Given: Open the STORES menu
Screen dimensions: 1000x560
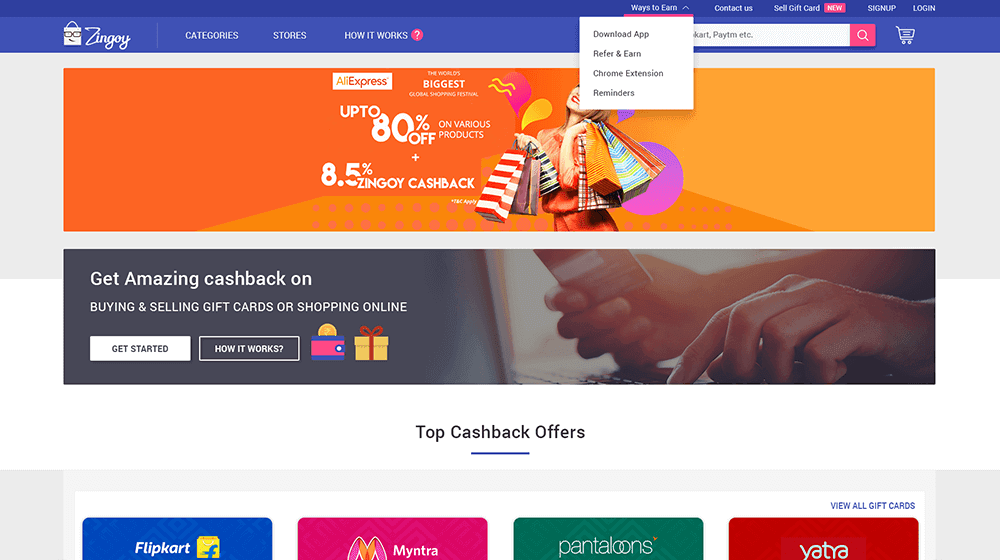Looking at the screenshot, I should pos(290,36).
